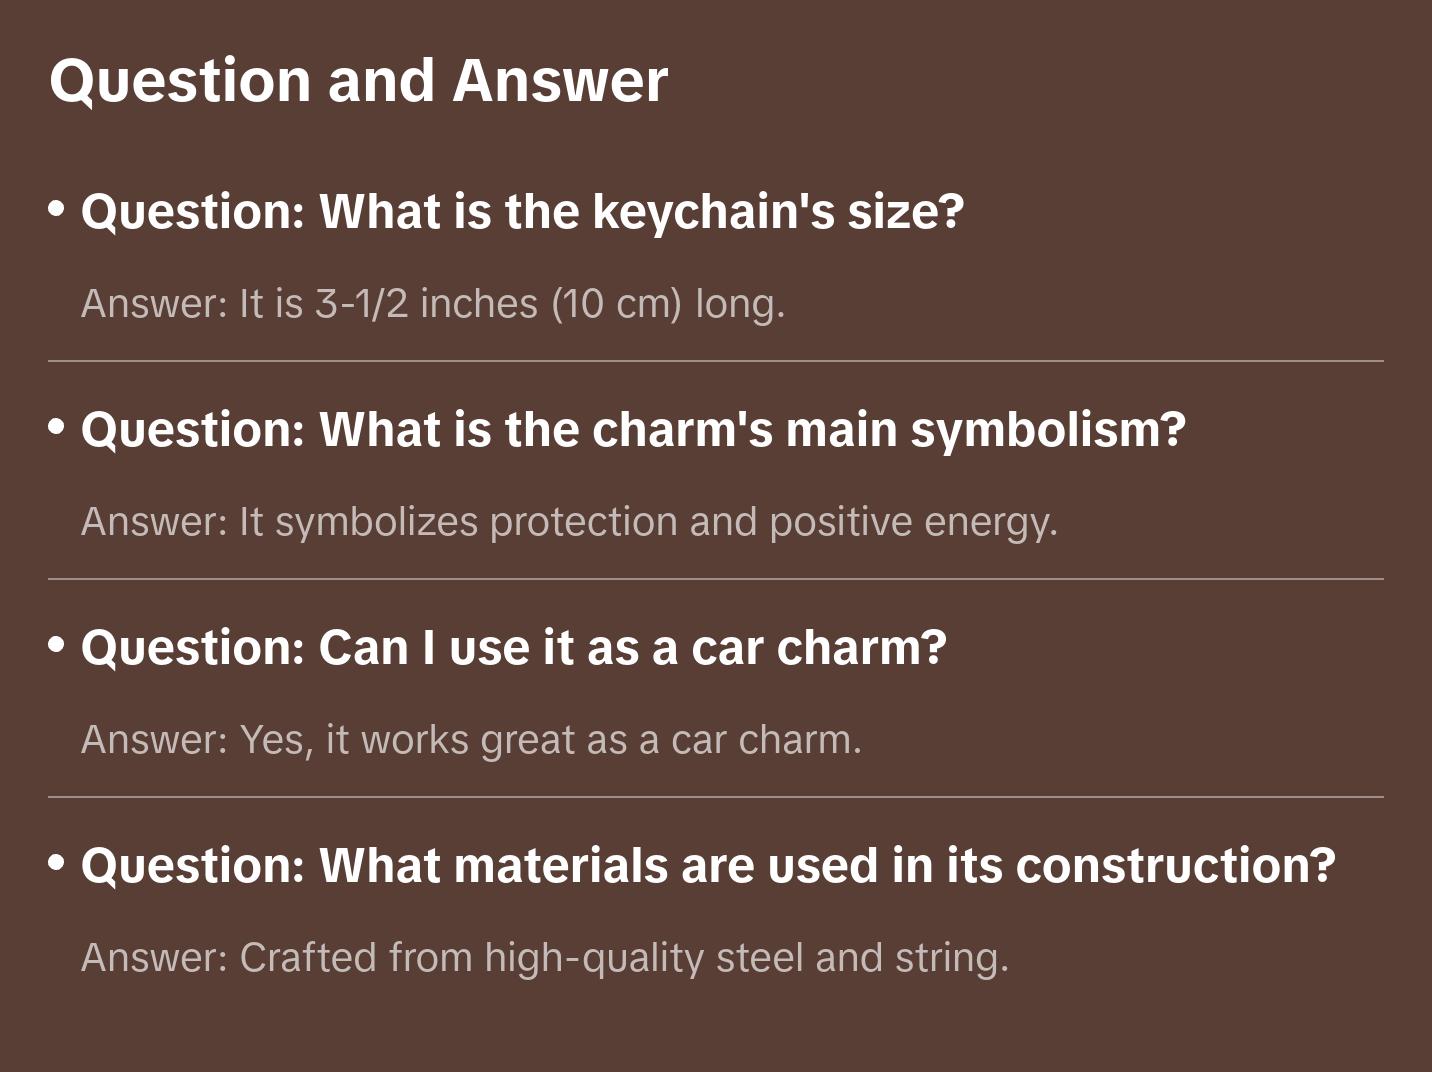Screen dimensions: 1432x1072
Task: Click the keychain's size question
Action: click(522, 211)
